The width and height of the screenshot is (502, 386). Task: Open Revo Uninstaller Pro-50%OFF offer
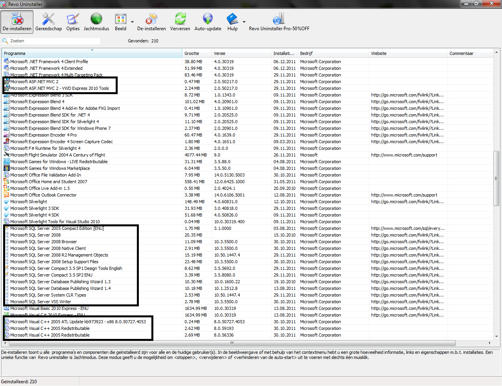(x=279, y=22)
